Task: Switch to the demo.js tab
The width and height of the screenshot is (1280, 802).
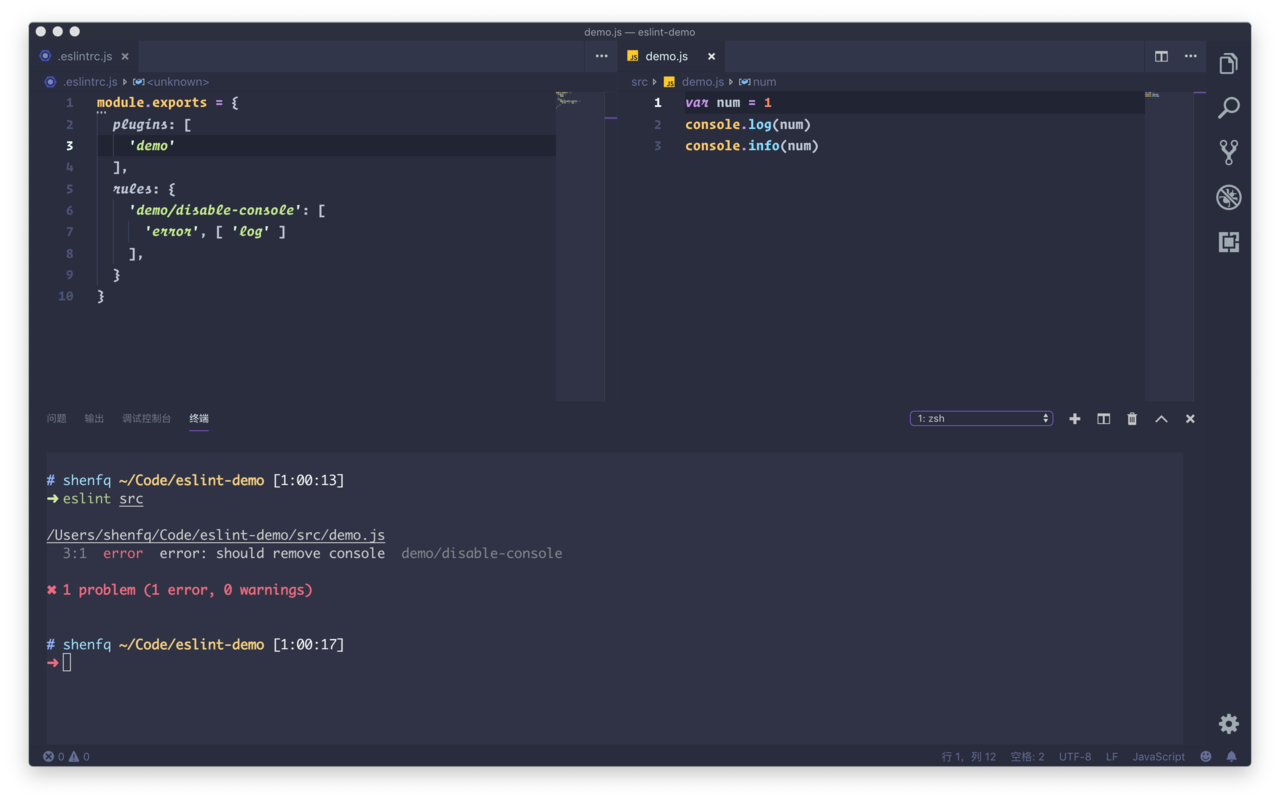Action: click(x=671, y=57)
